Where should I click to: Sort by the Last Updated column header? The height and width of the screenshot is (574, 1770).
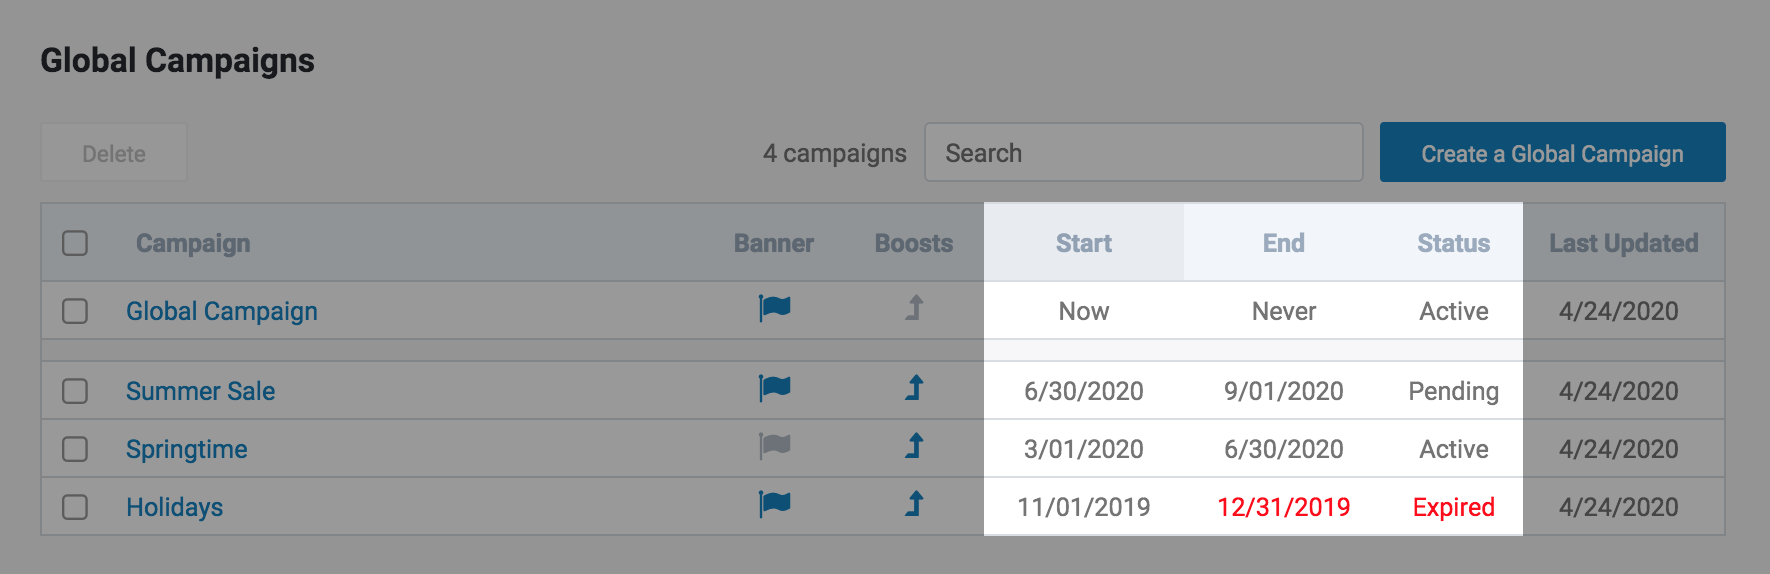1623,243
